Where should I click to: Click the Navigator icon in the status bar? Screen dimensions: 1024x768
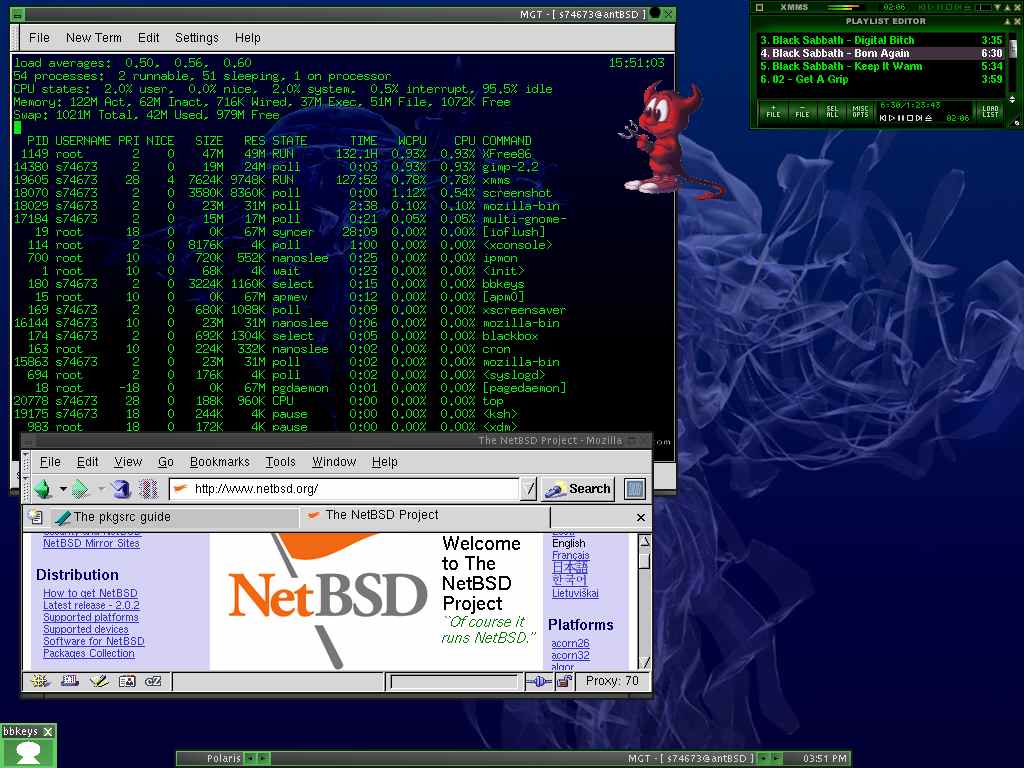(40, 682)
